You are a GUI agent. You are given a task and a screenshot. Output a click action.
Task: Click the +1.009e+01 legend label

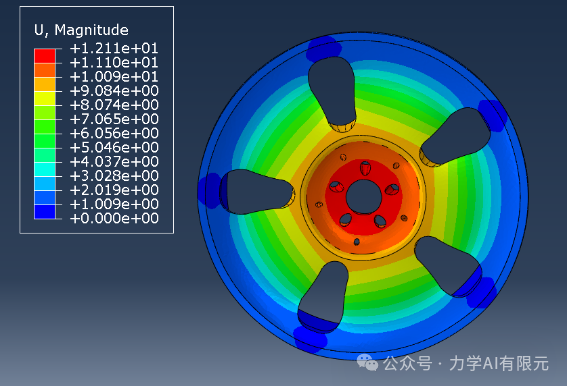pyautogui.click(x=114, y=77)
